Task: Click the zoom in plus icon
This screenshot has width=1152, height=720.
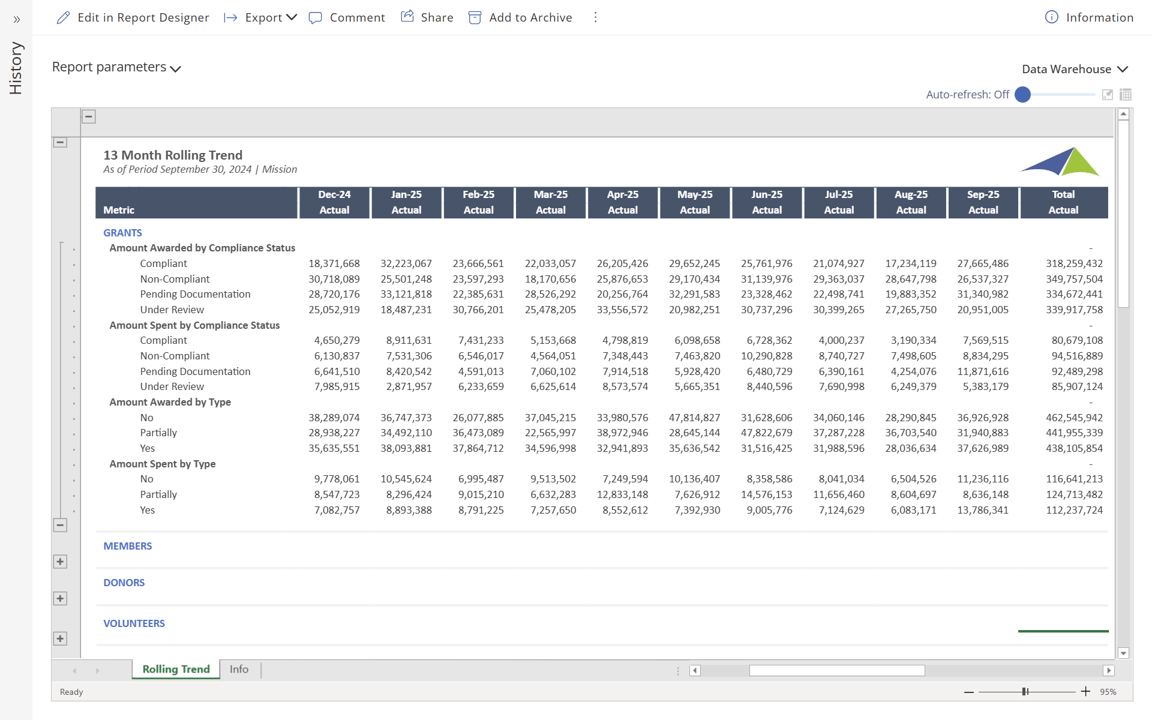Action: point(1085,691)
